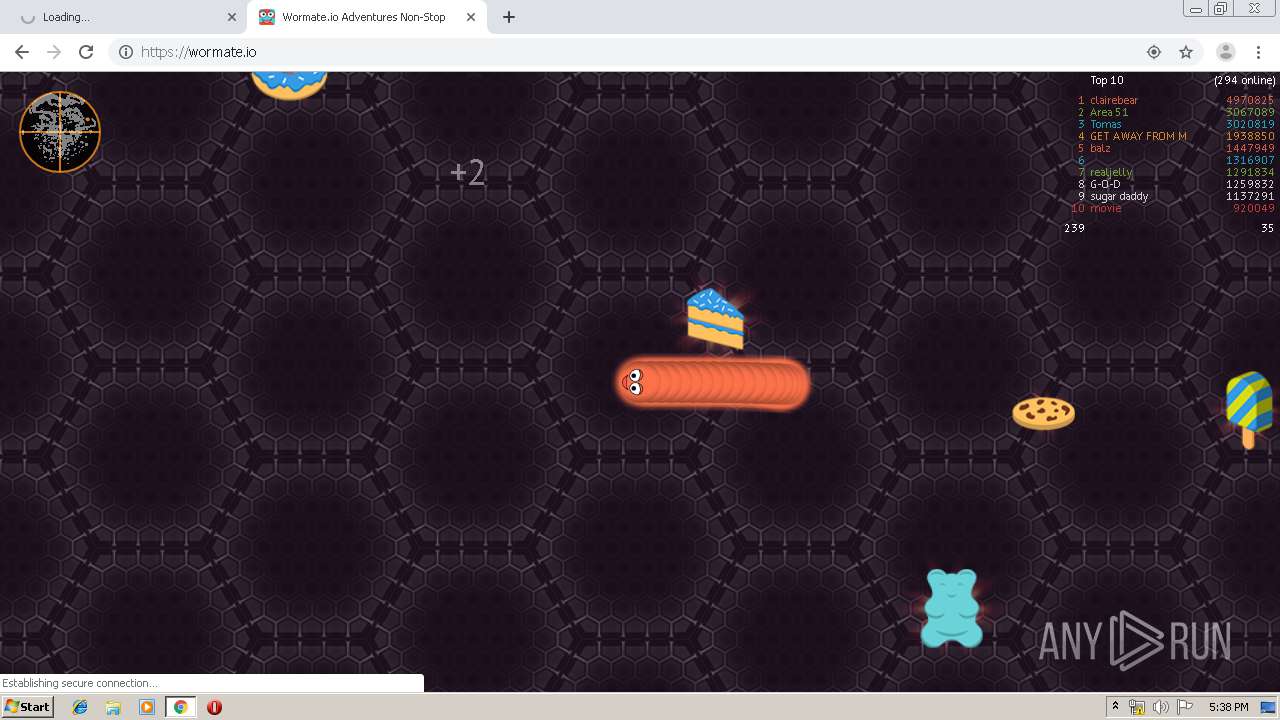Click the chocolate chip cookie food item

(x=1043, y=413)
